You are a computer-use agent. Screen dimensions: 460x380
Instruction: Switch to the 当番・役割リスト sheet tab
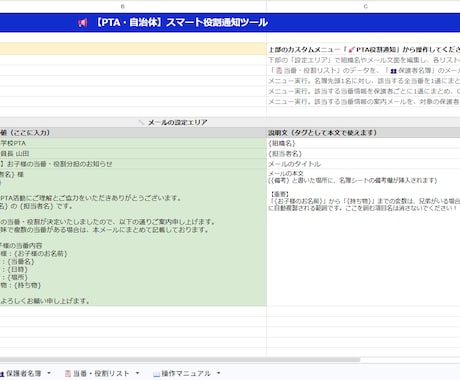coord(101,373)
